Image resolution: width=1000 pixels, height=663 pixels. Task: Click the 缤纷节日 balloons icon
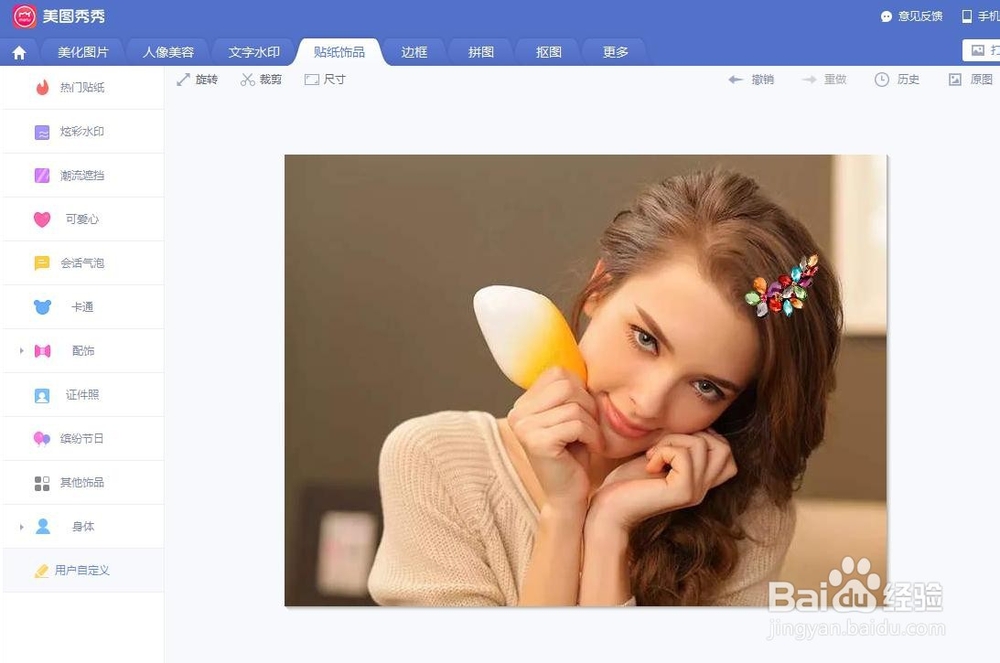tap(42, 439)
